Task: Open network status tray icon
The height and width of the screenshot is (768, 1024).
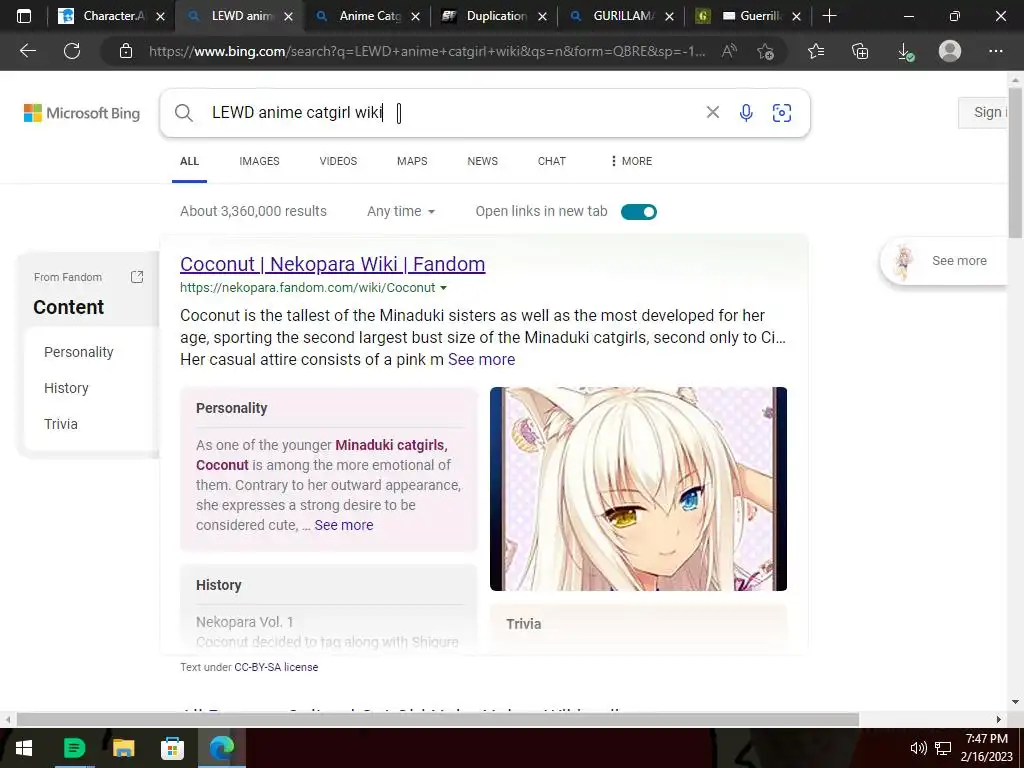Action: pos(943,748)
